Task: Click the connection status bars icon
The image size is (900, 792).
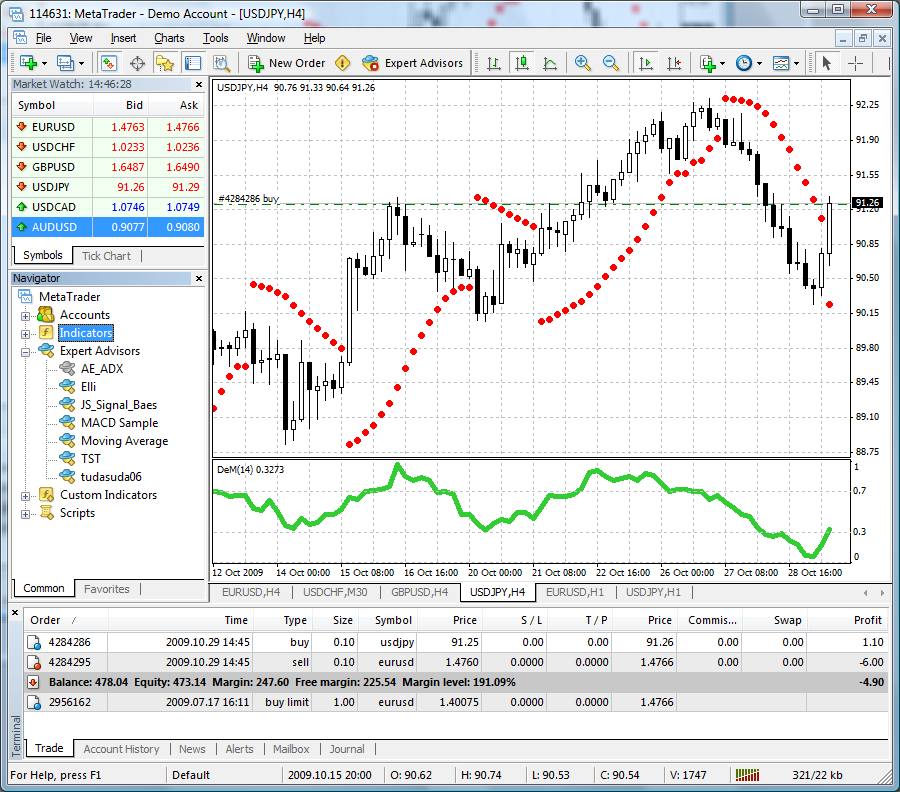Action: [x=747, y=775]
